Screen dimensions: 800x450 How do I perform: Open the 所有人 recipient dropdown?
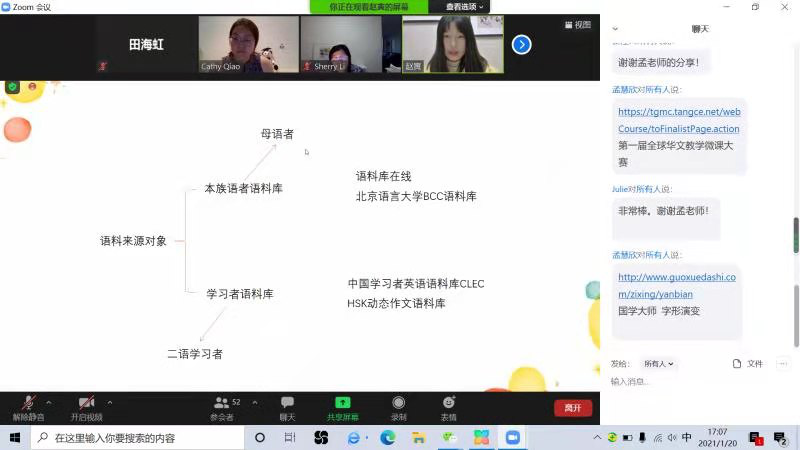658,364
